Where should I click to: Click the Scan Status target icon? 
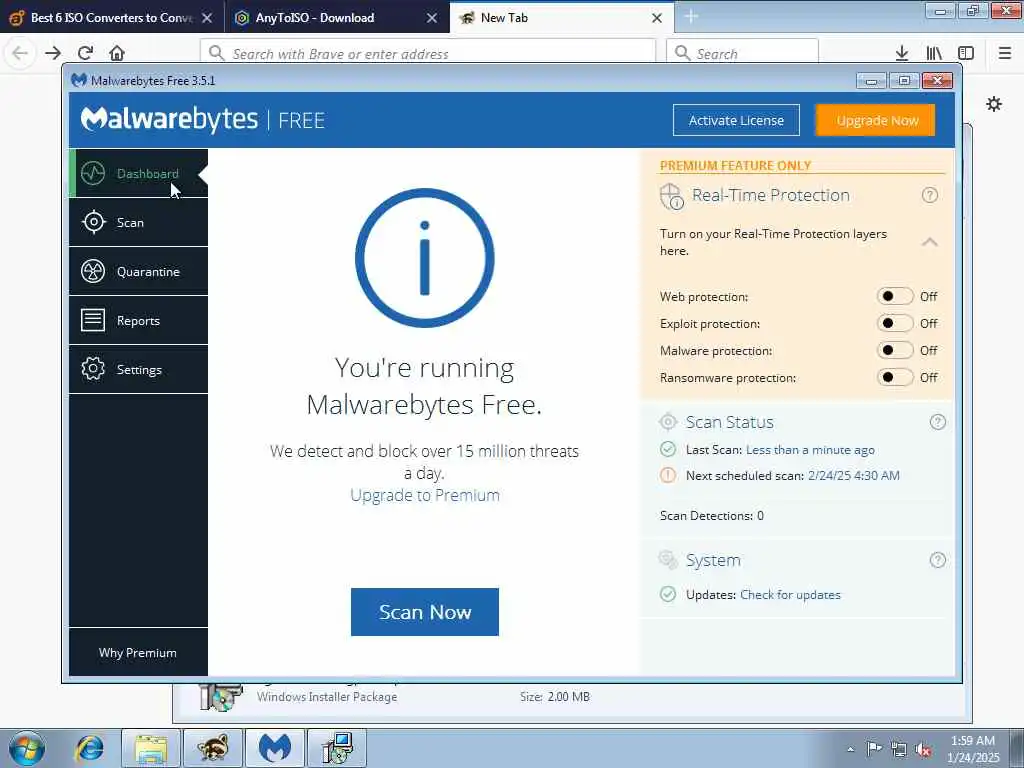pos(668,422)
